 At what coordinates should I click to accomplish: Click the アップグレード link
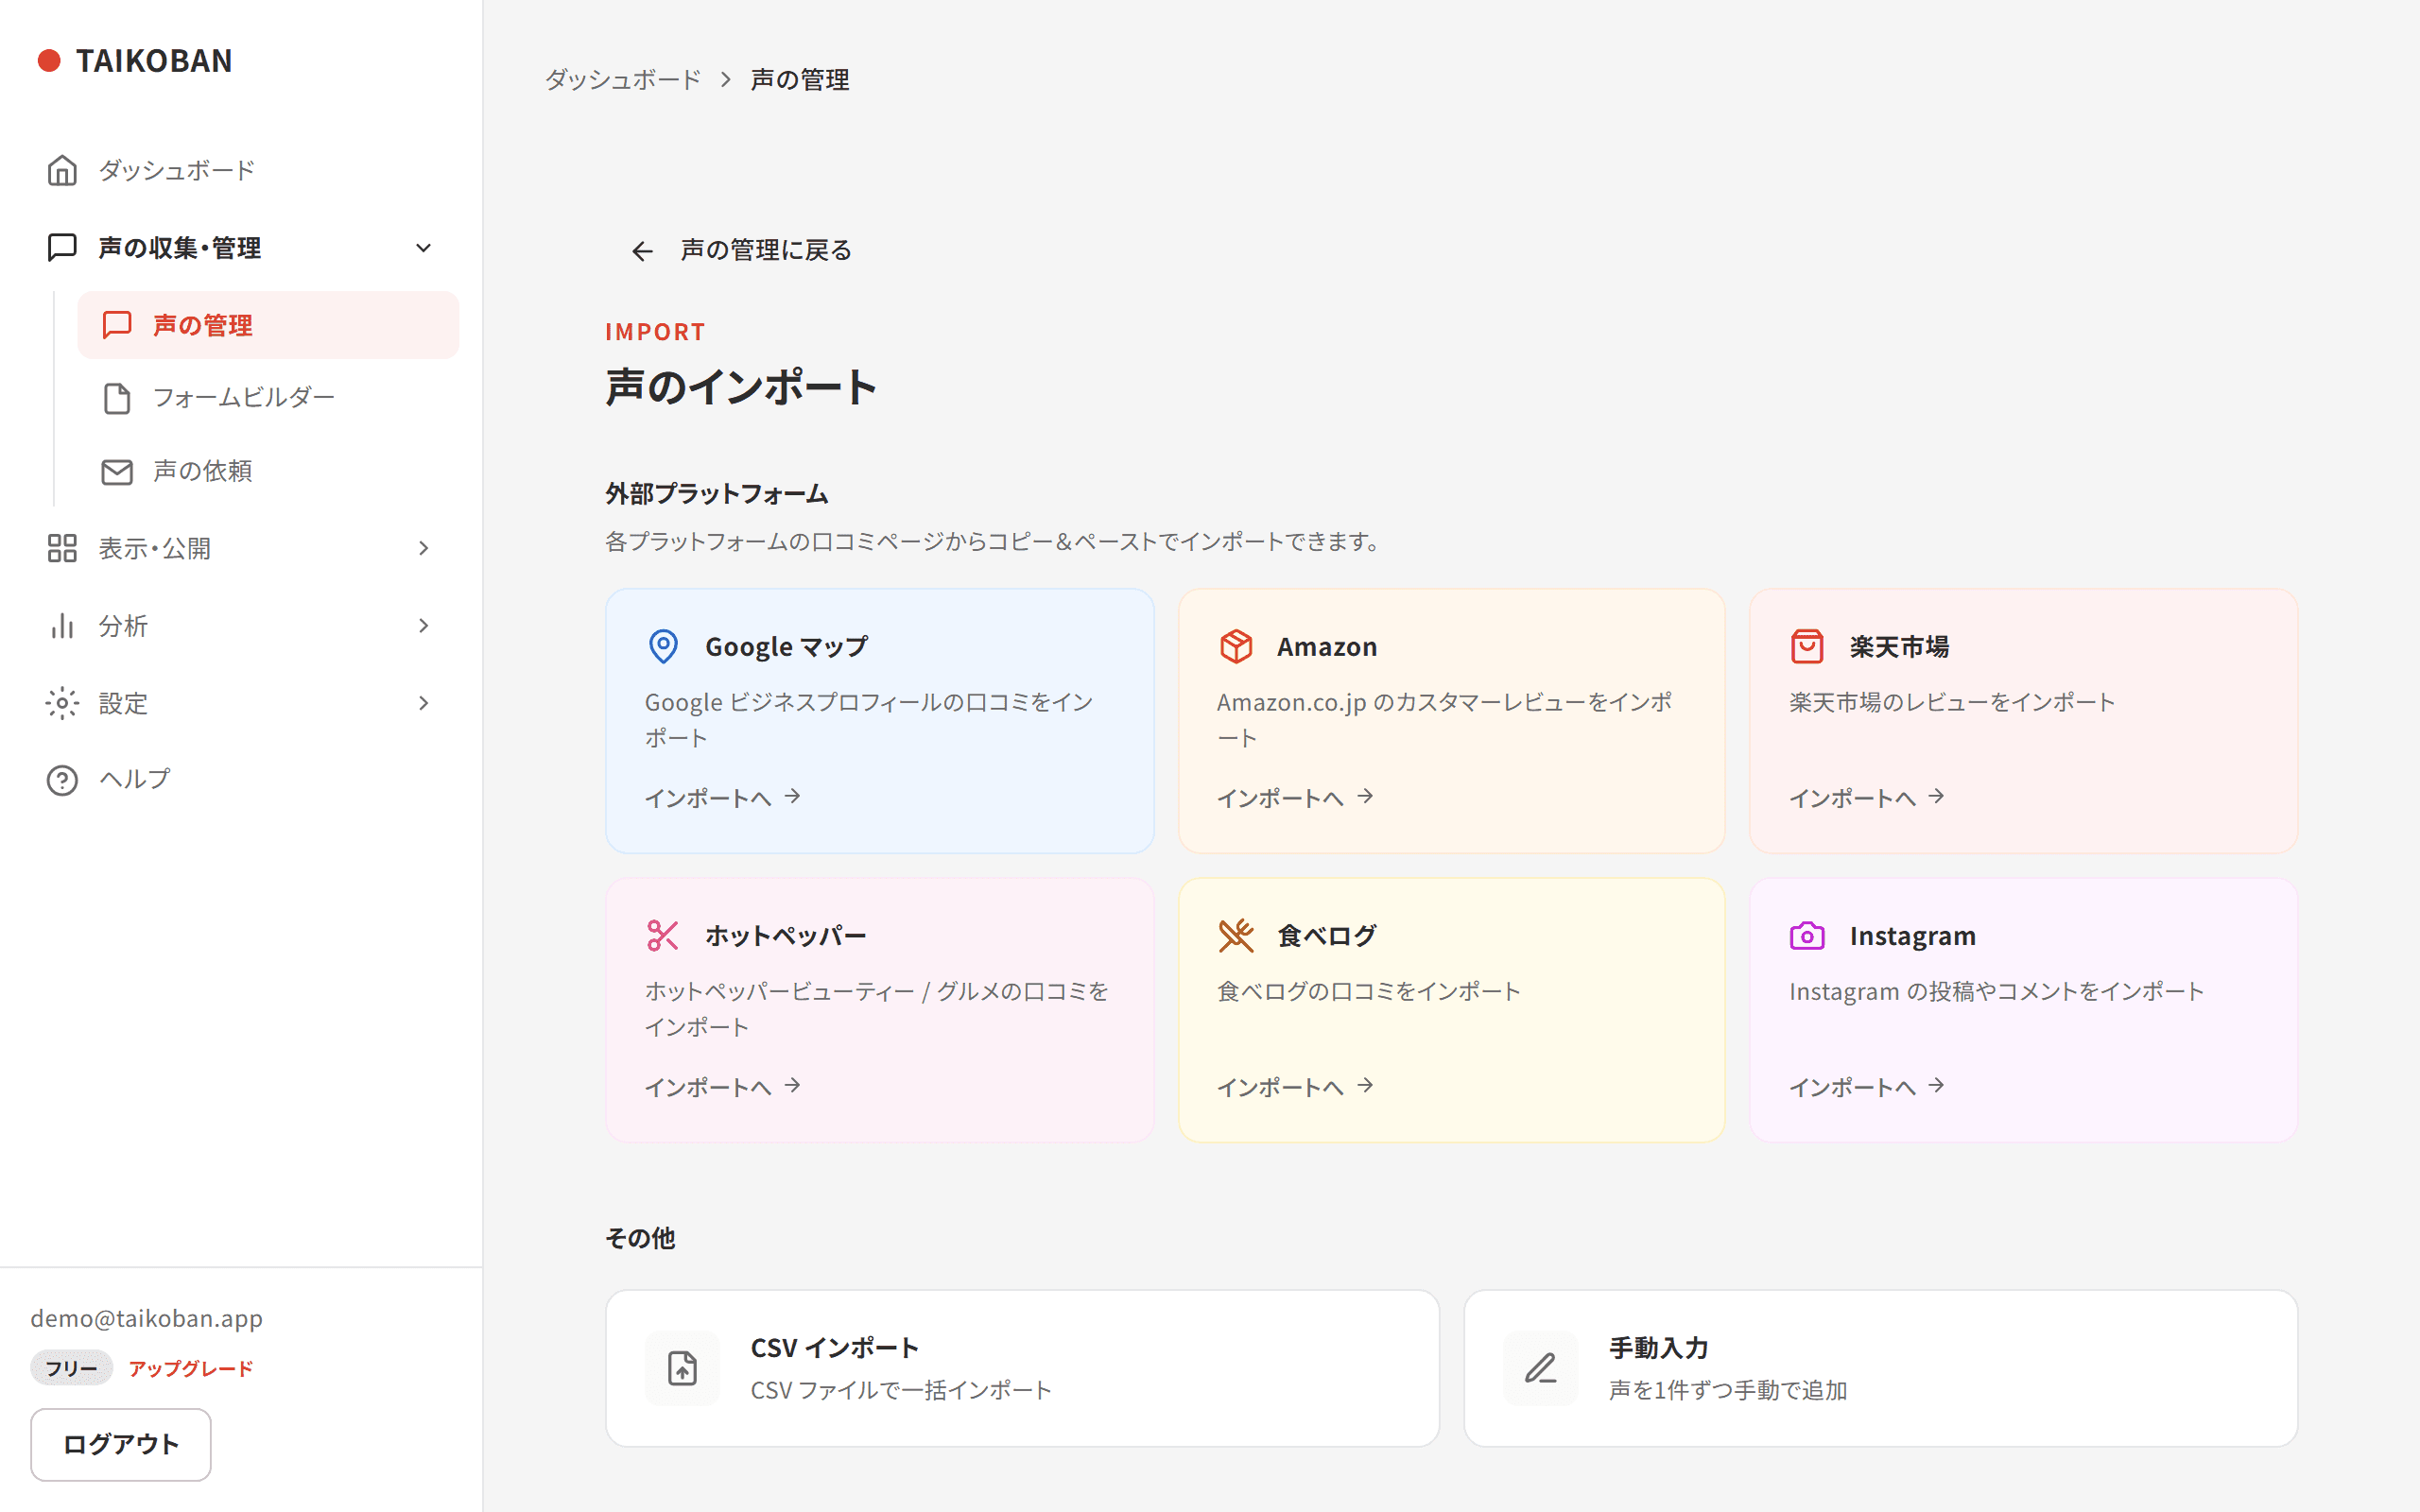[190, 1368]
